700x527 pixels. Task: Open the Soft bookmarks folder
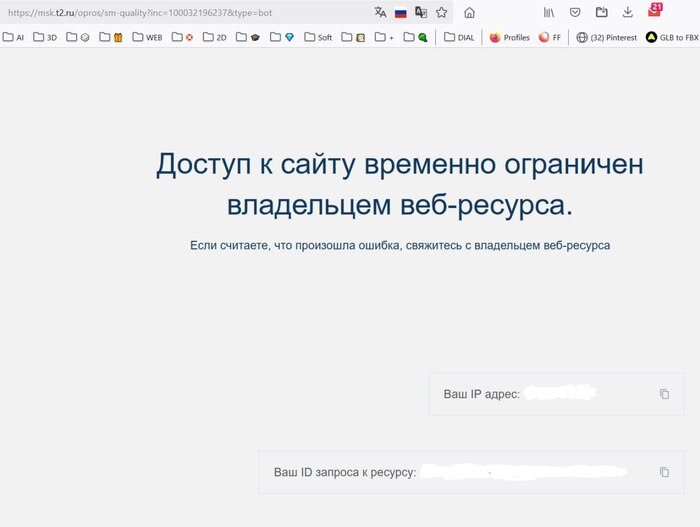[317, 37]
